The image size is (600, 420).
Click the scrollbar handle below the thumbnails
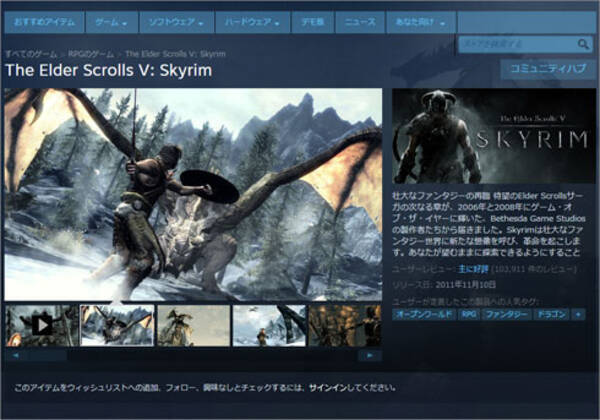point(47,355)
